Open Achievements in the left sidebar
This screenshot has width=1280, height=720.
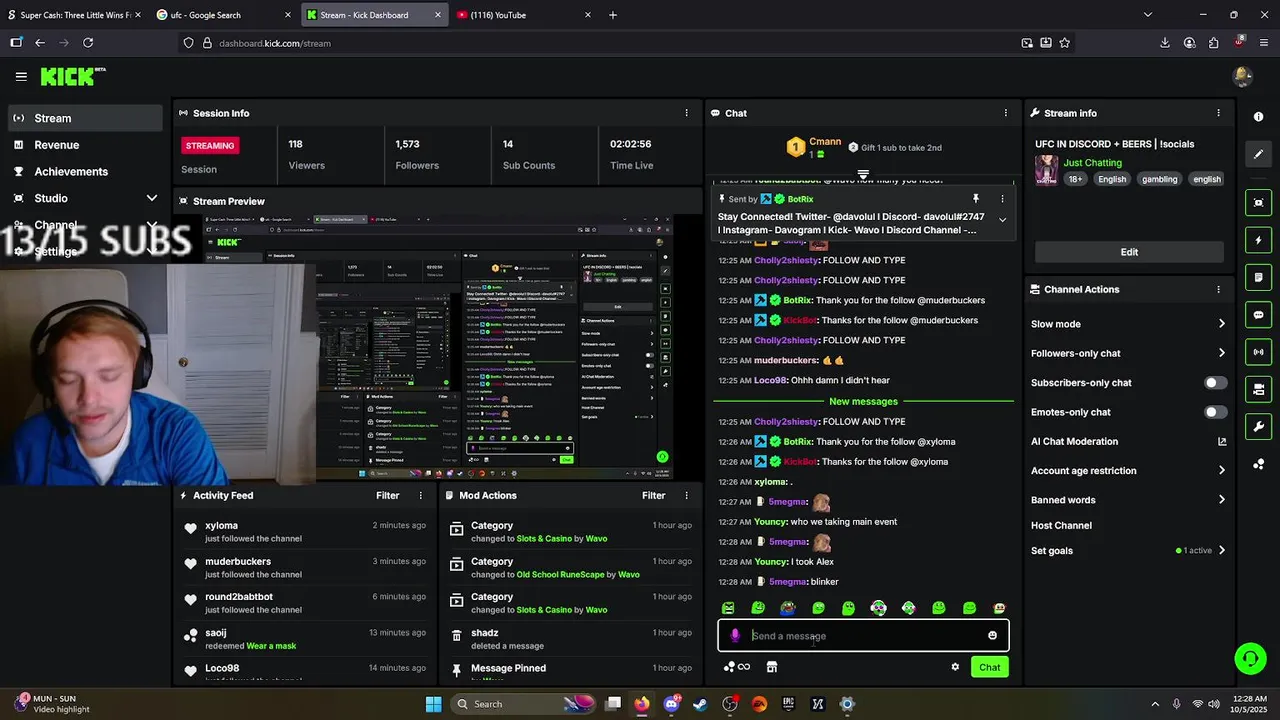coord(85,171)
